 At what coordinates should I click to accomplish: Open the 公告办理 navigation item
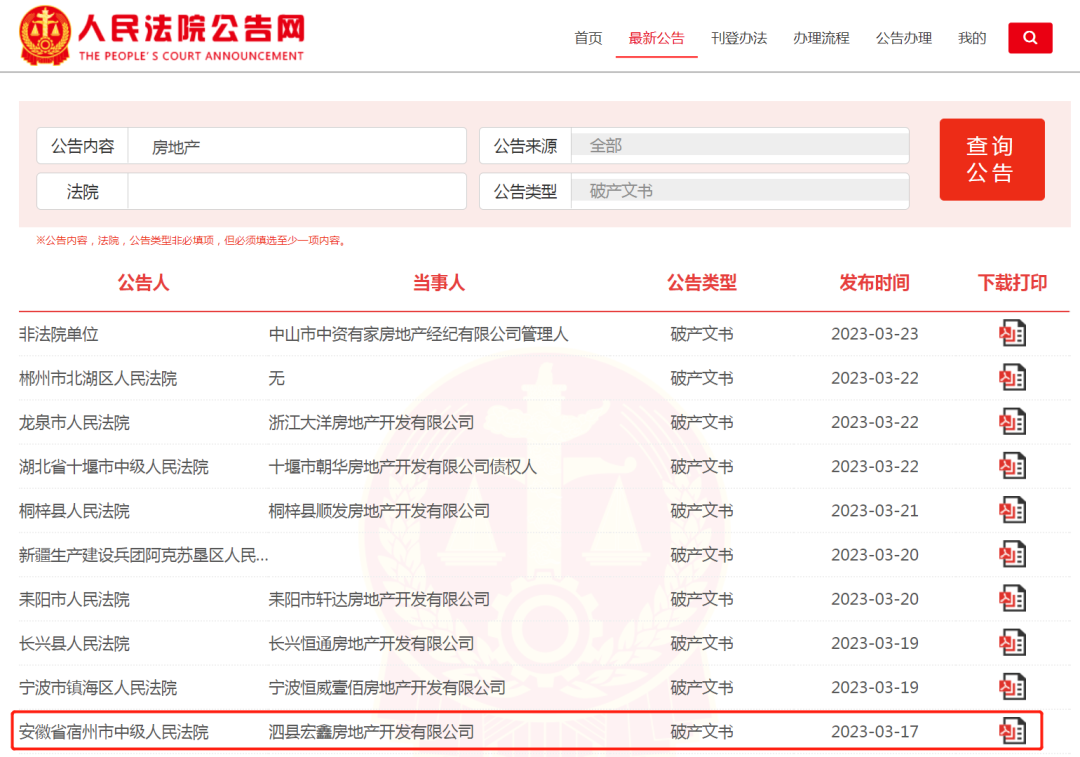904,38
